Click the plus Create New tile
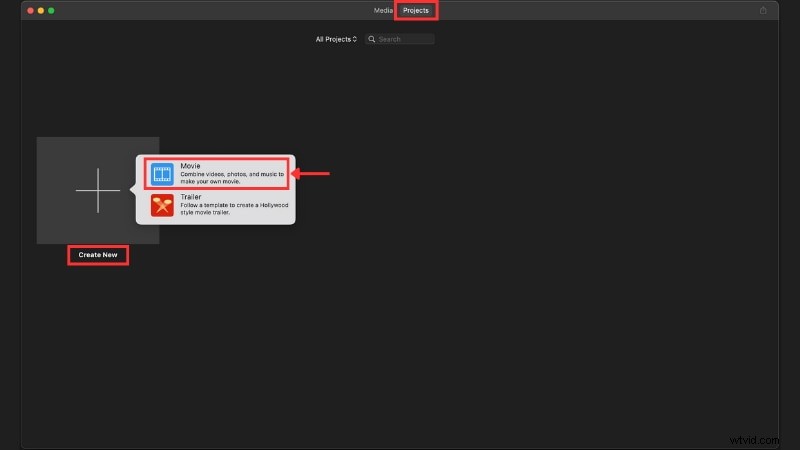800x450 pixels. (98, 190)
